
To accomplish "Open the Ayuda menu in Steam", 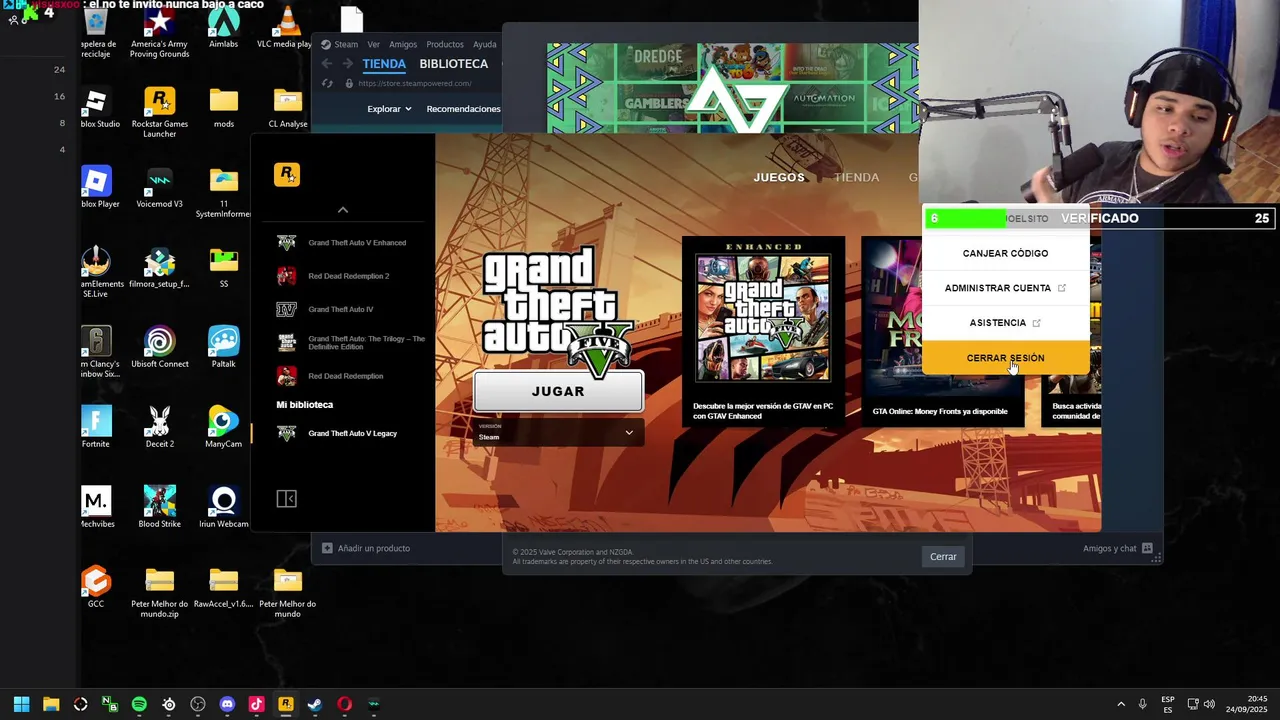I will point(484,44).
